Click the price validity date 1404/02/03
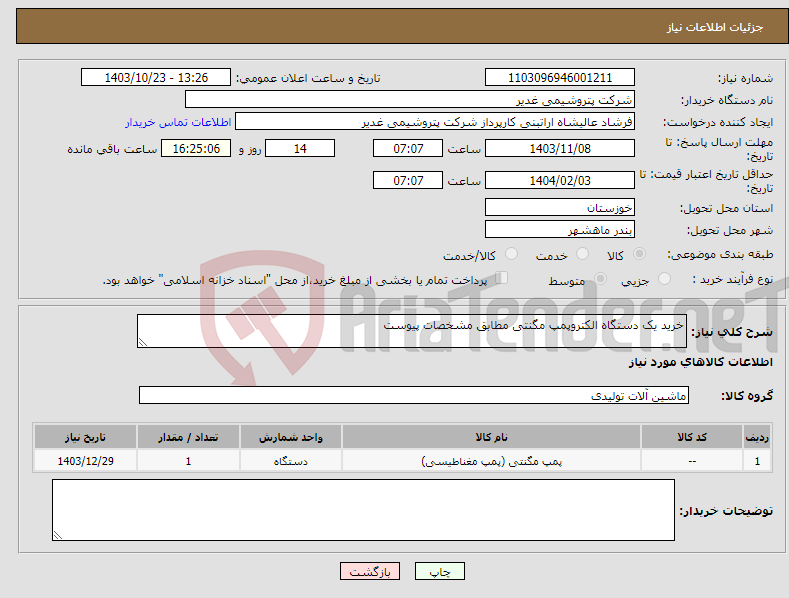789x598 pixels. point(560,180)
